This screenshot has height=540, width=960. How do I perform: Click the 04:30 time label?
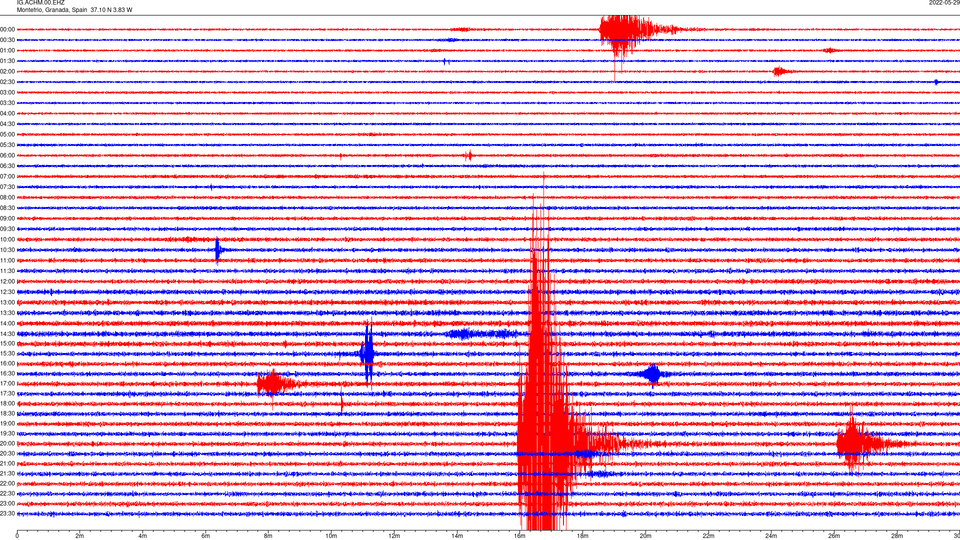click(x=7, y=124)
